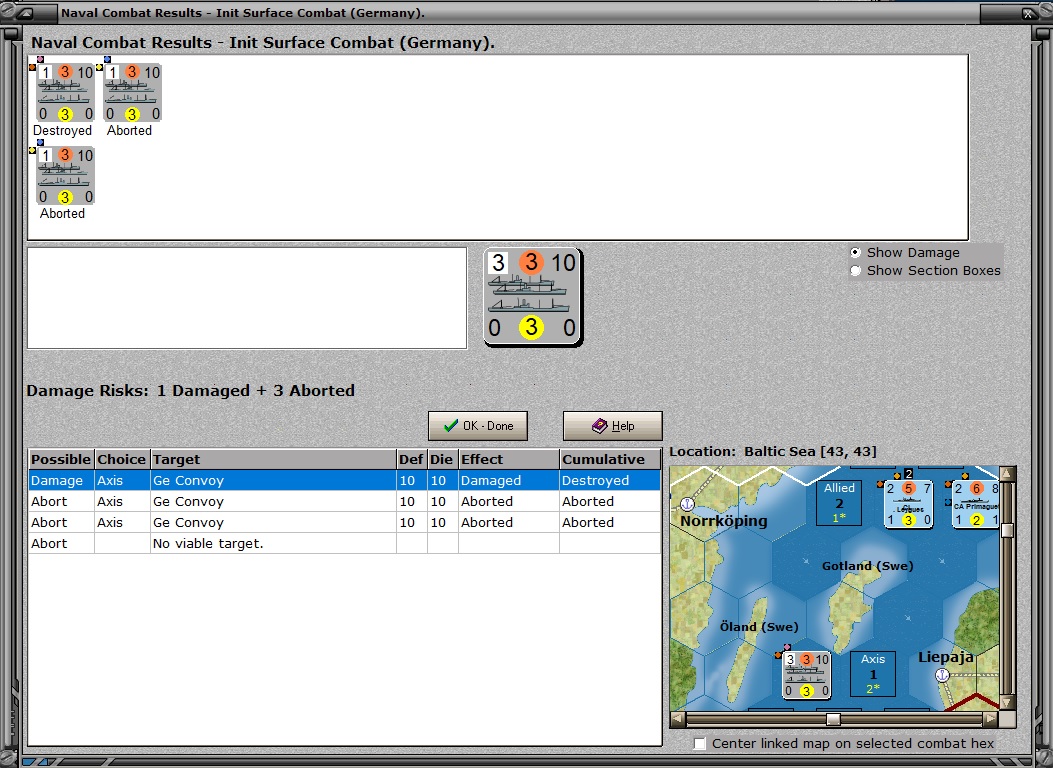
Task: Click the Liepaja port anchor symbol
Action: pyautogui.click(x=942, y=675)
